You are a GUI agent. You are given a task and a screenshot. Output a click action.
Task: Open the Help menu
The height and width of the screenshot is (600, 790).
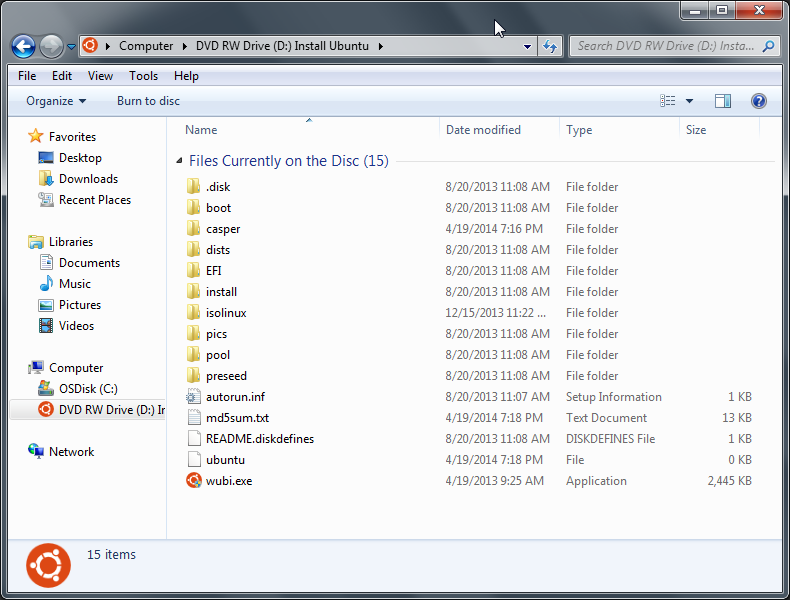click(186, 76)
